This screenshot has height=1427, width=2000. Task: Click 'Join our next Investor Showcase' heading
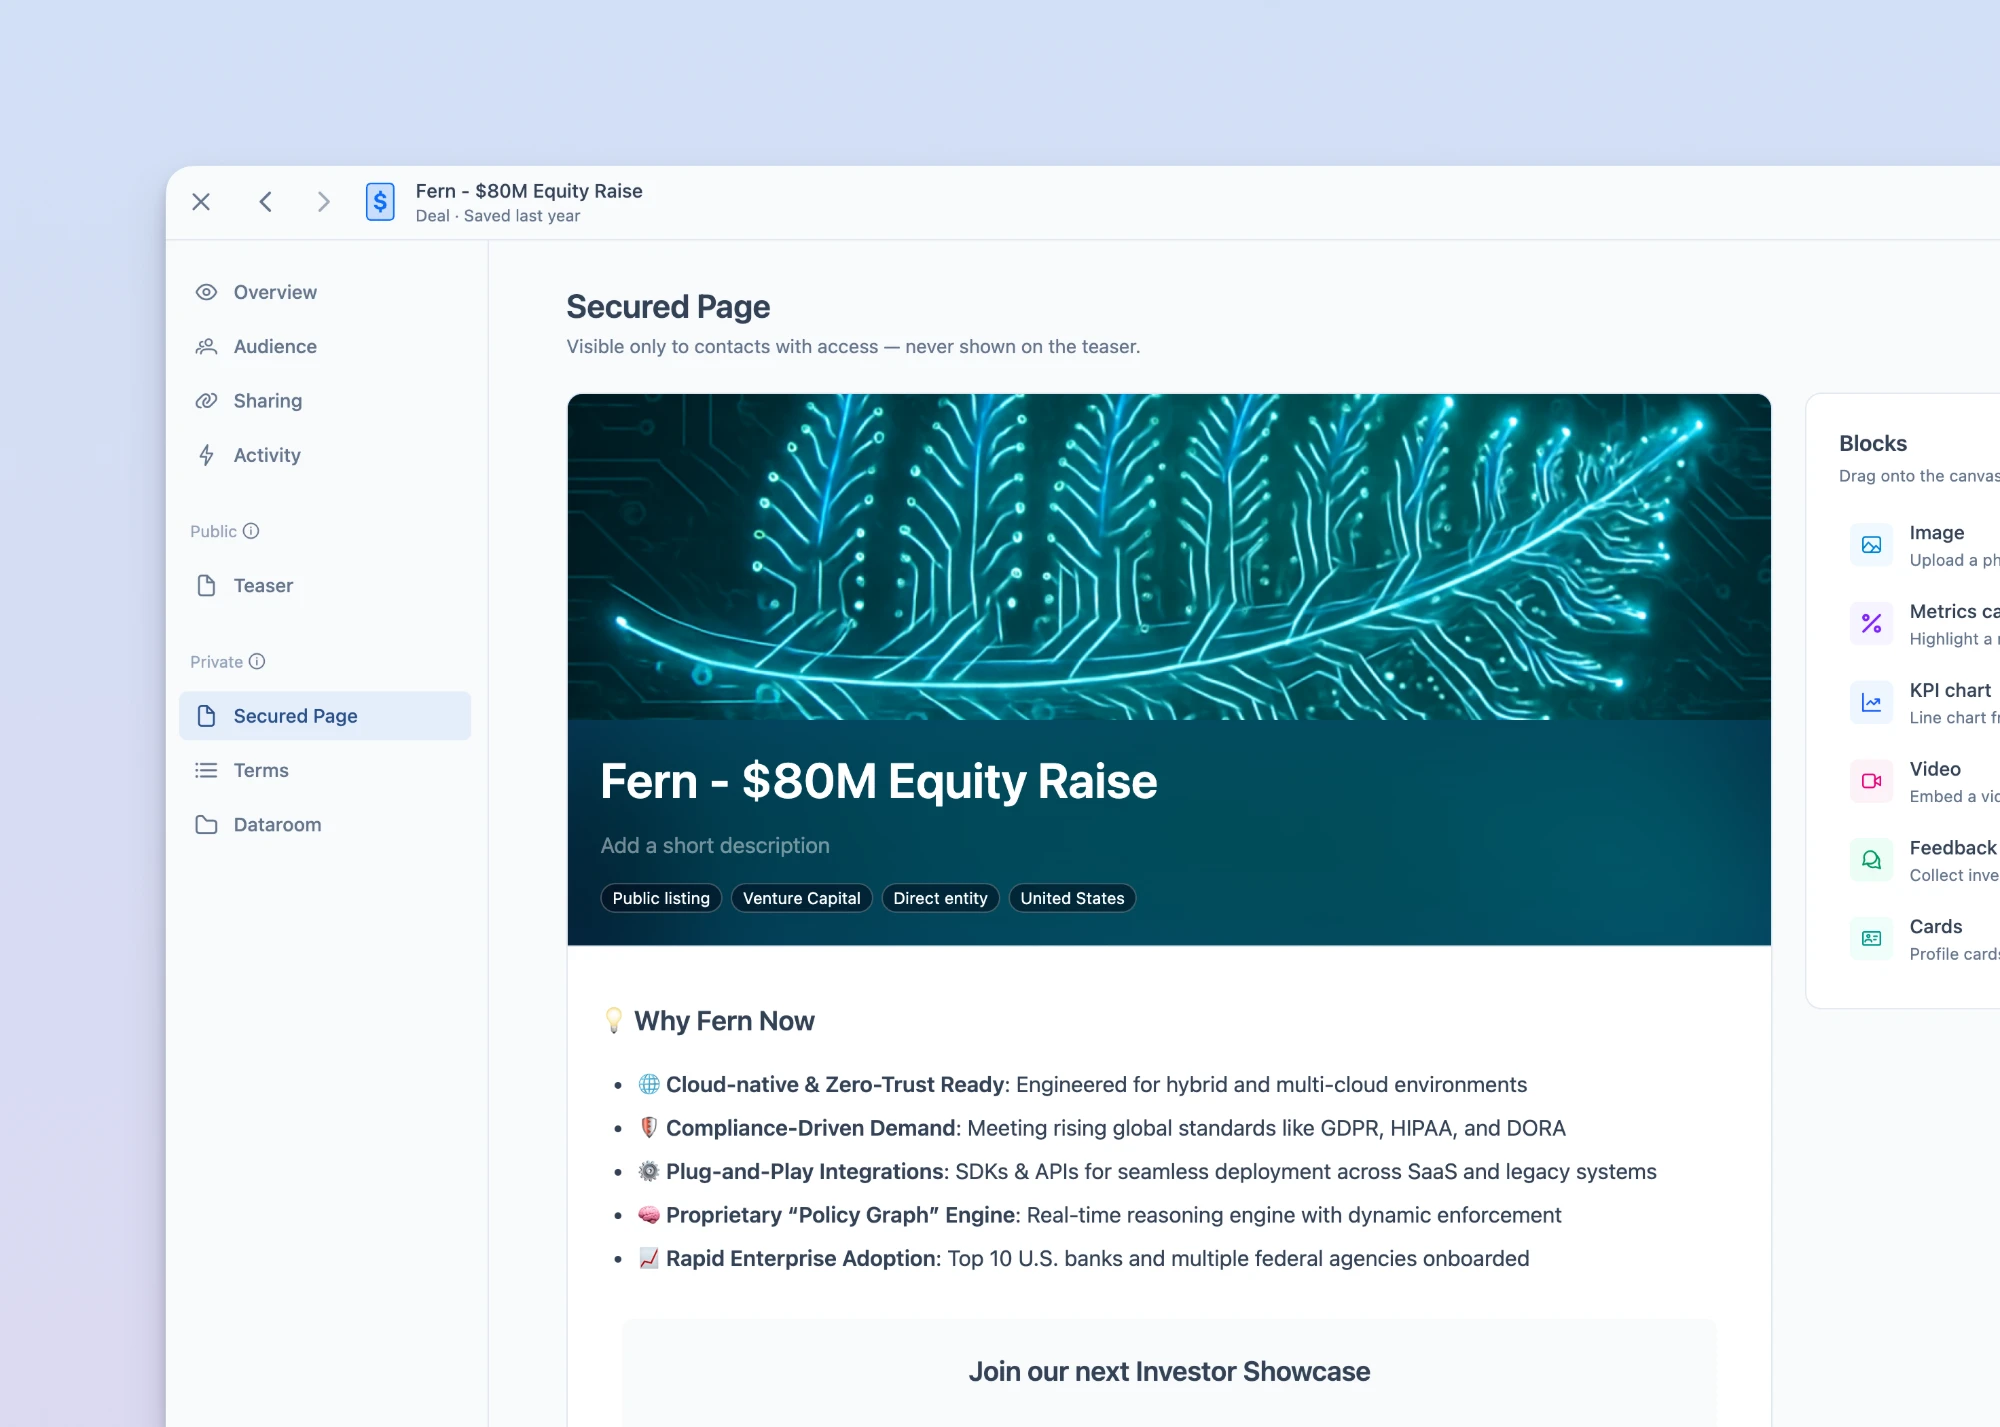pyautogui.click(x=1169, y=1372)
